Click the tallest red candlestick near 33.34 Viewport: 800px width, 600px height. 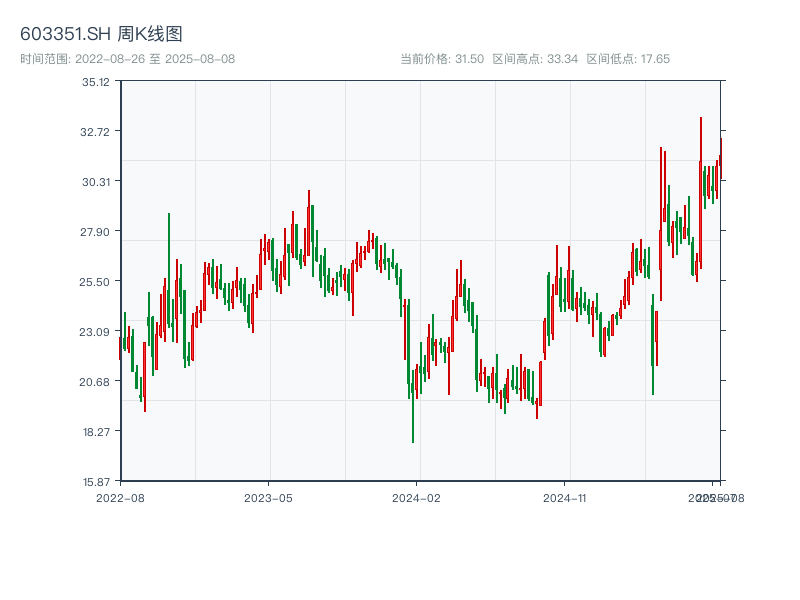tap(701, 193)
